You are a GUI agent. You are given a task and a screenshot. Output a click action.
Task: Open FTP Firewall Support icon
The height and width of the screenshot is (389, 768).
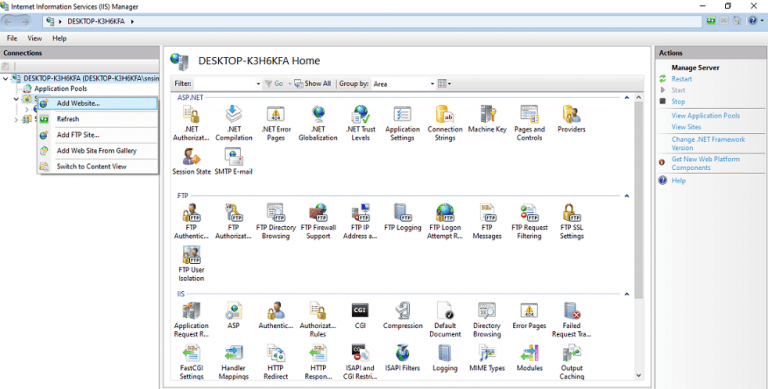click(318, 221)
